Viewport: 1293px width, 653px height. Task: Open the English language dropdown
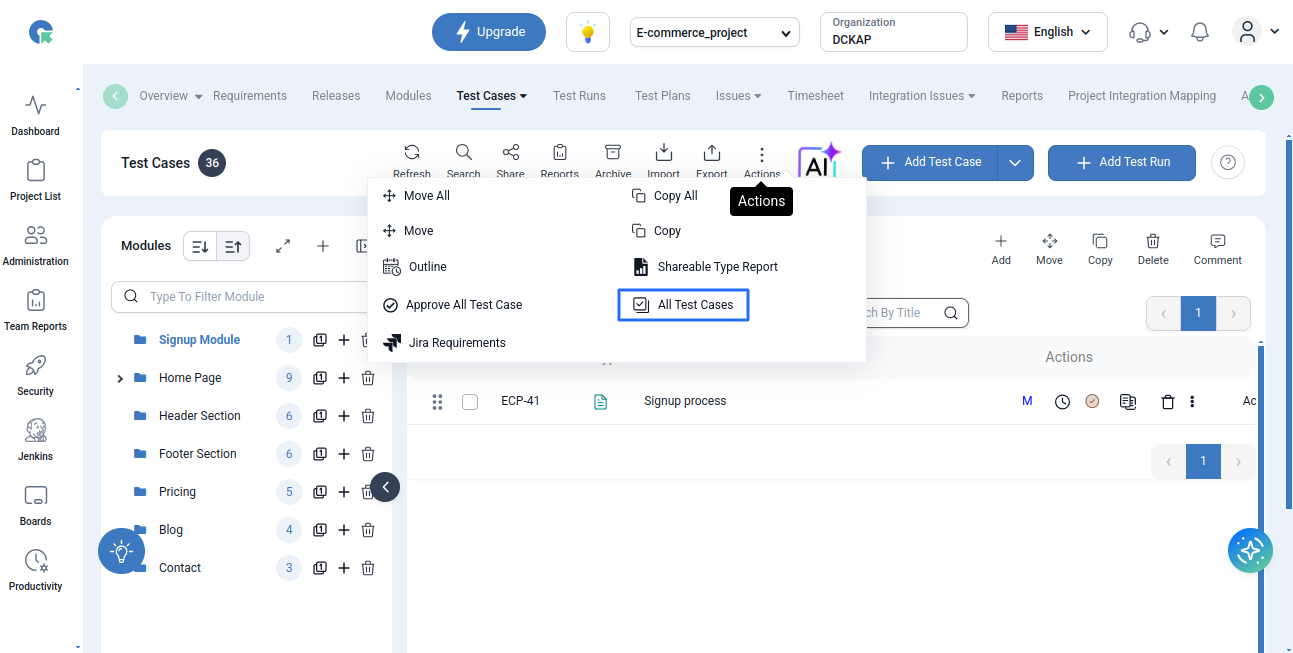[x=1046, y=32]
